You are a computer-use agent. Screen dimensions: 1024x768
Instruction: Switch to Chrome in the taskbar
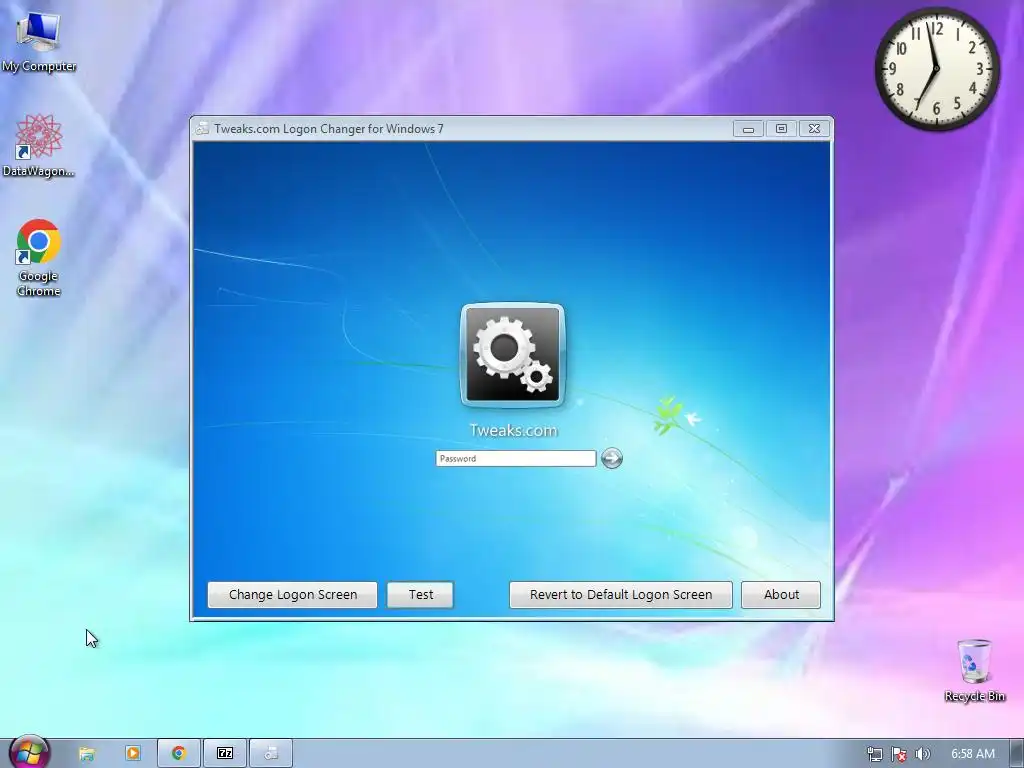(178, 754)
